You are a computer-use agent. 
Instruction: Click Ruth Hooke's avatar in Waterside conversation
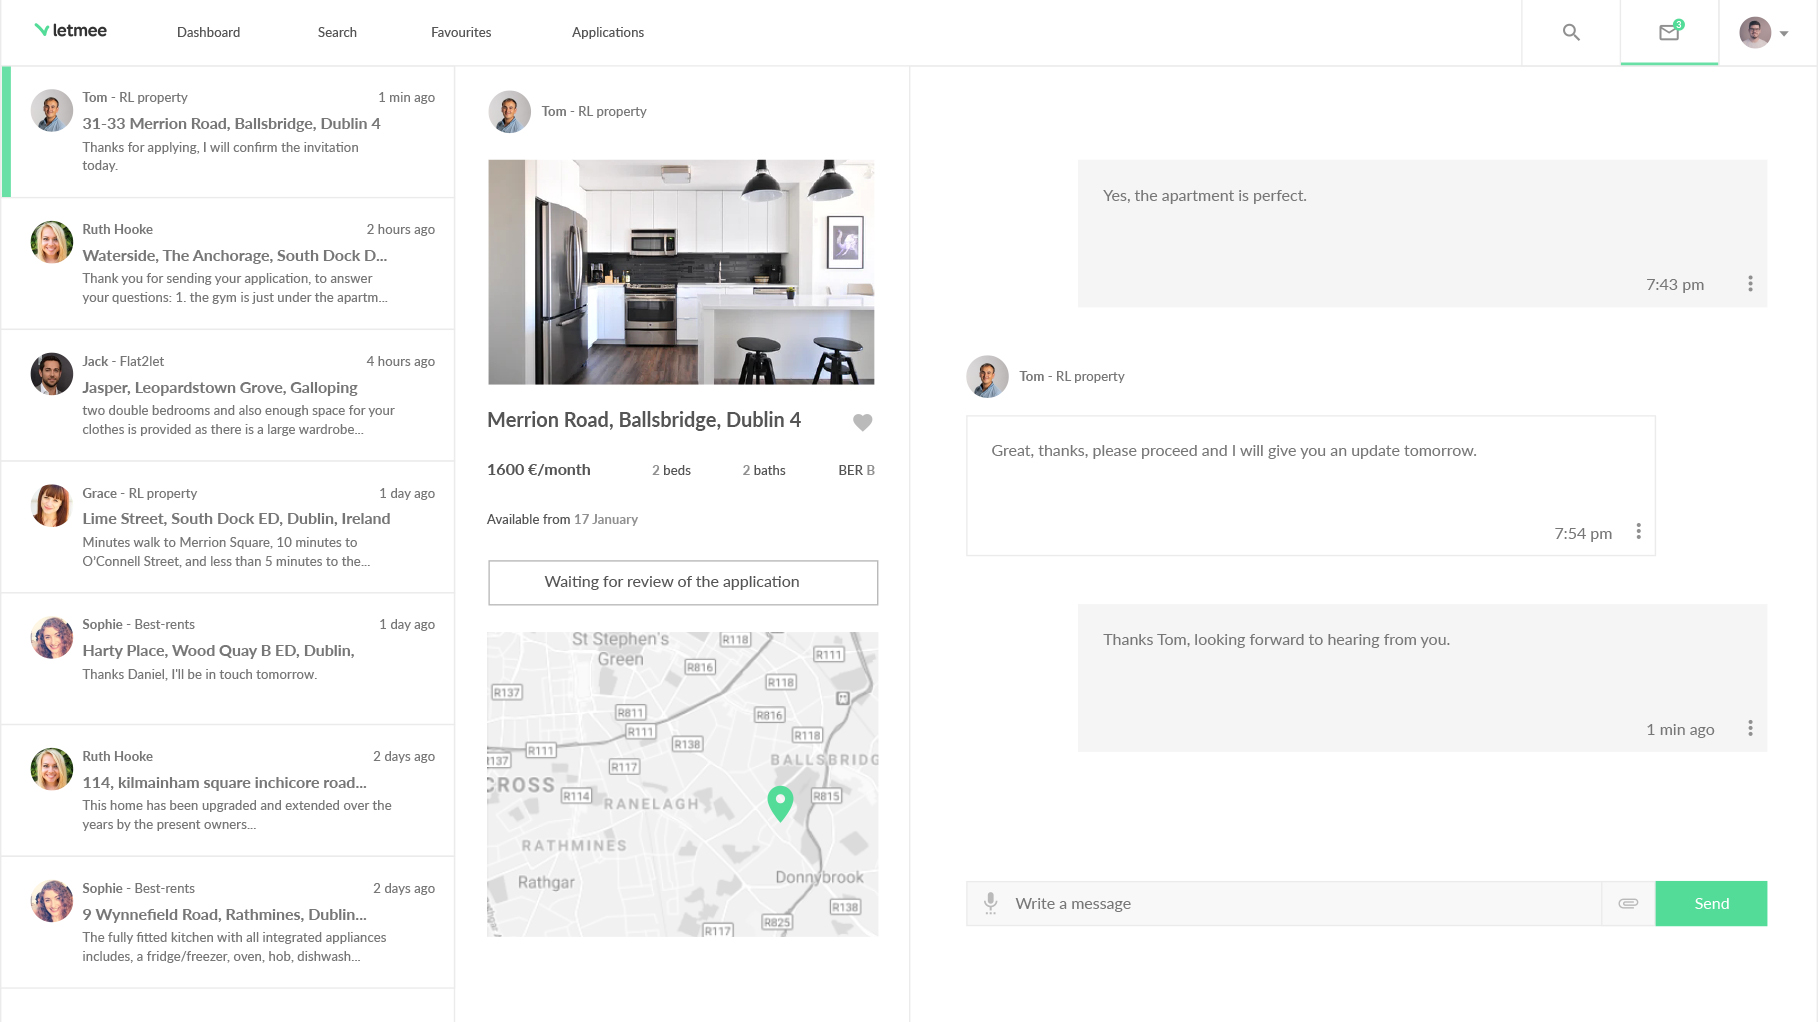(52, 242)
